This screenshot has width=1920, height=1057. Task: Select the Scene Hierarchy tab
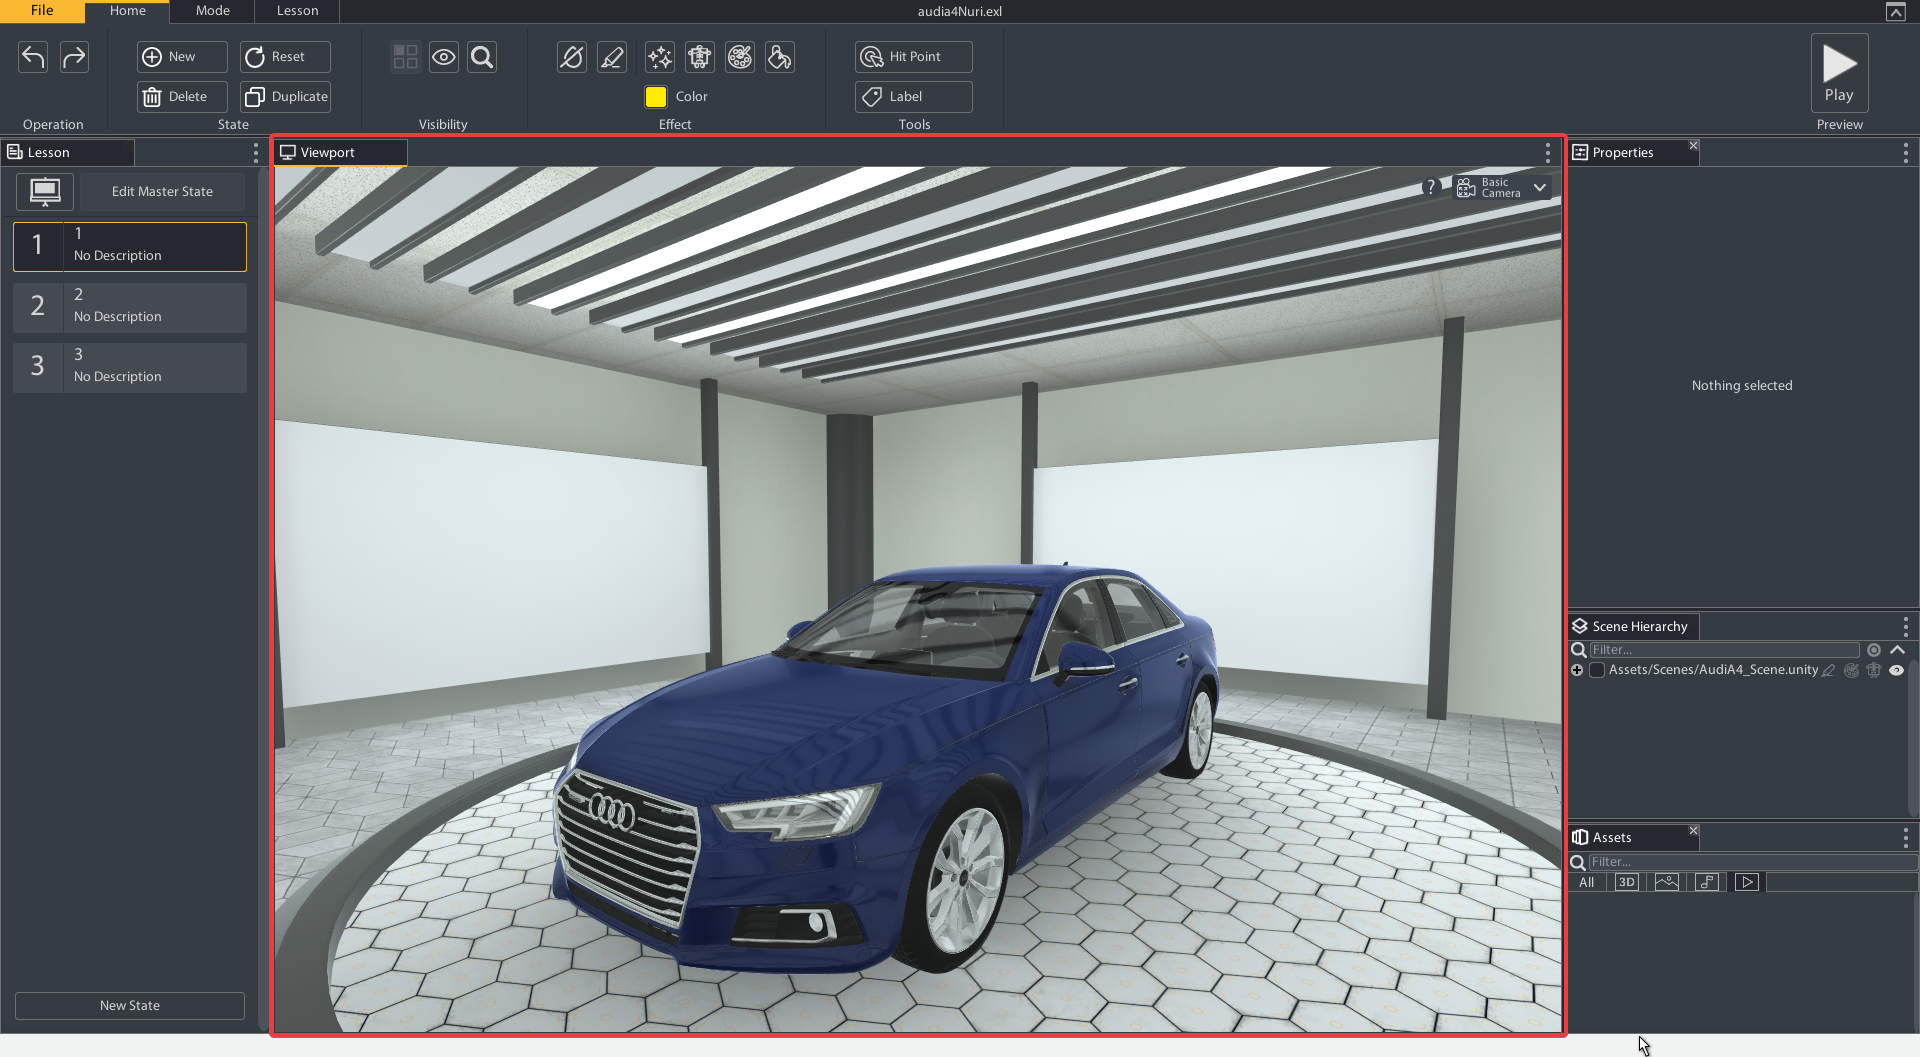(x=1634, y=626)
